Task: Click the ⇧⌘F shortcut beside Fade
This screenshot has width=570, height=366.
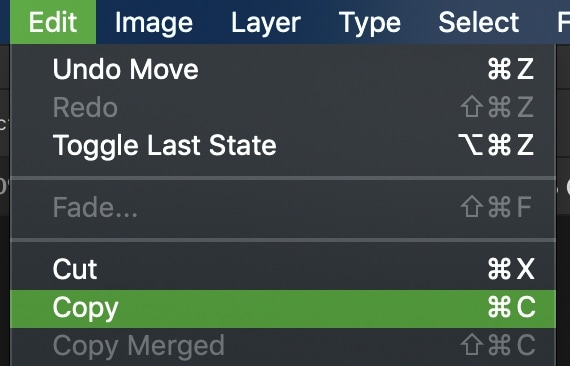Action: (x=496, y=207)
